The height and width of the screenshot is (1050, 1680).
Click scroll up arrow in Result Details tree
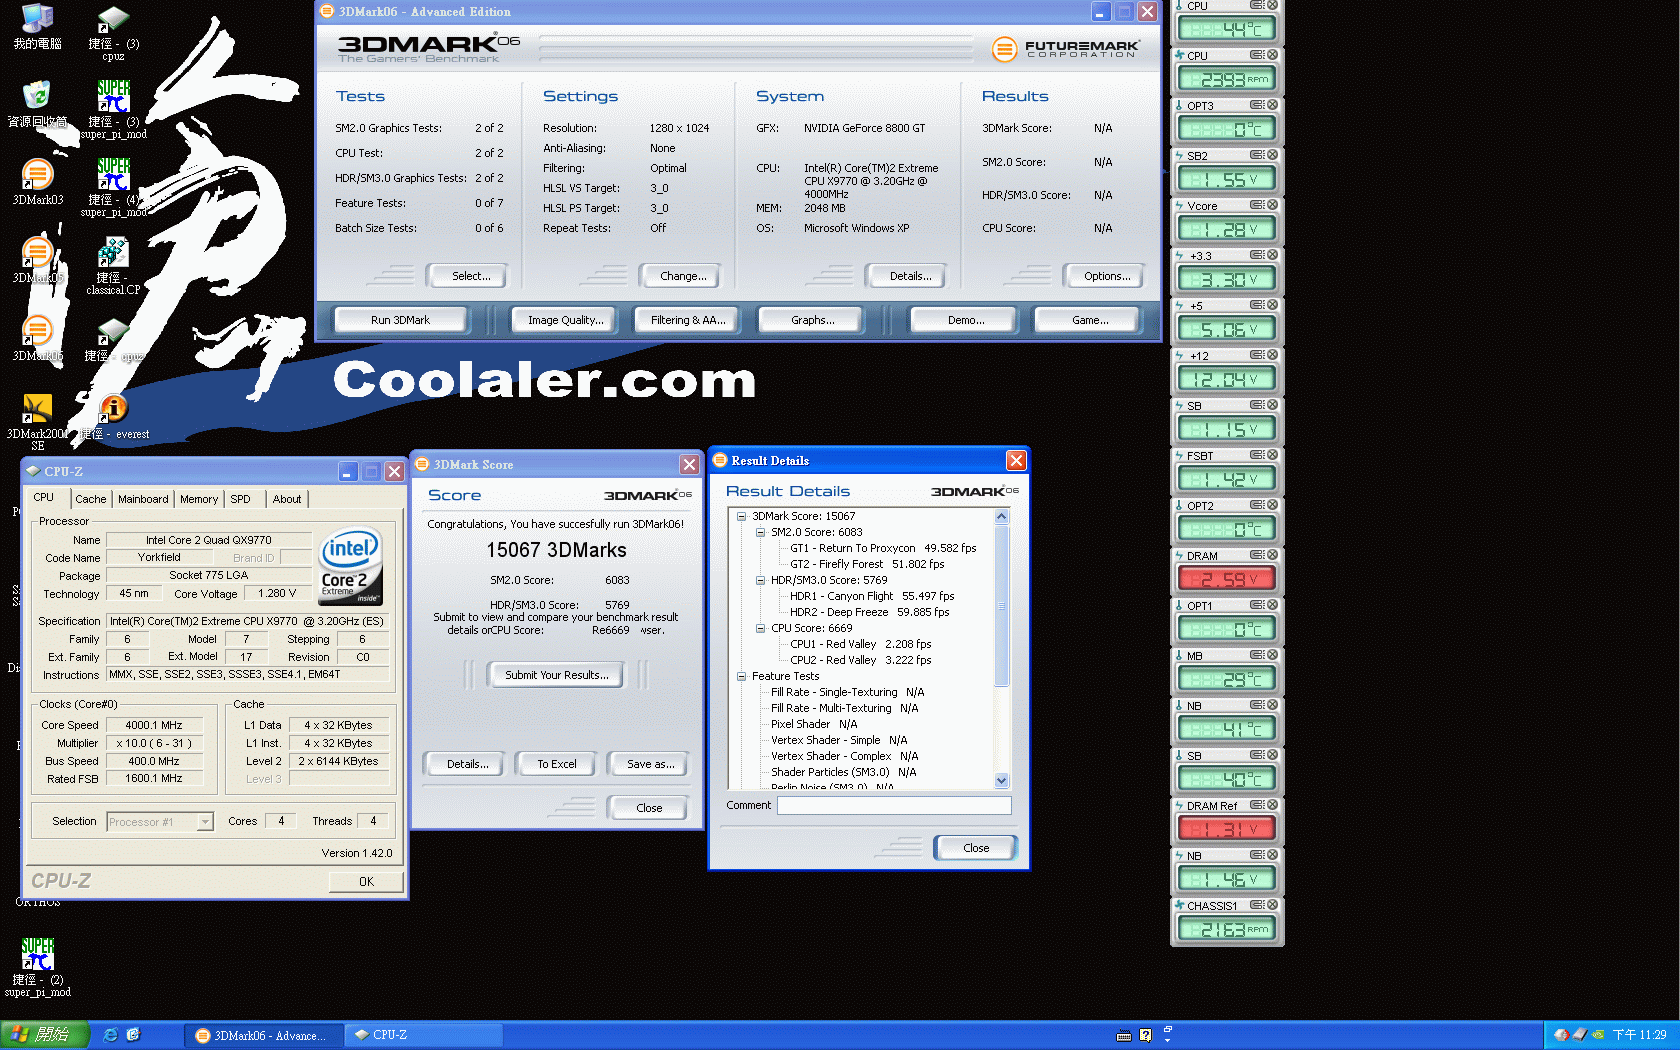pos(1002,517)
